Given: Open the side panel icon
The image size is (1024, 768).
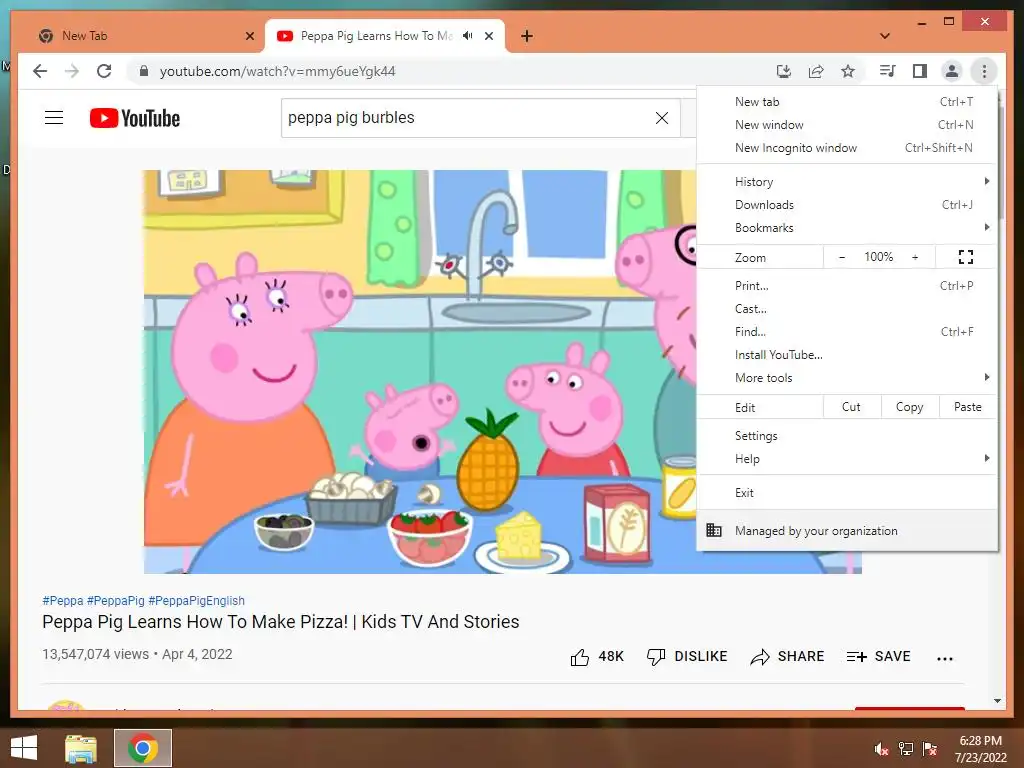Looking at the screenshot, I should pos(920,71).
